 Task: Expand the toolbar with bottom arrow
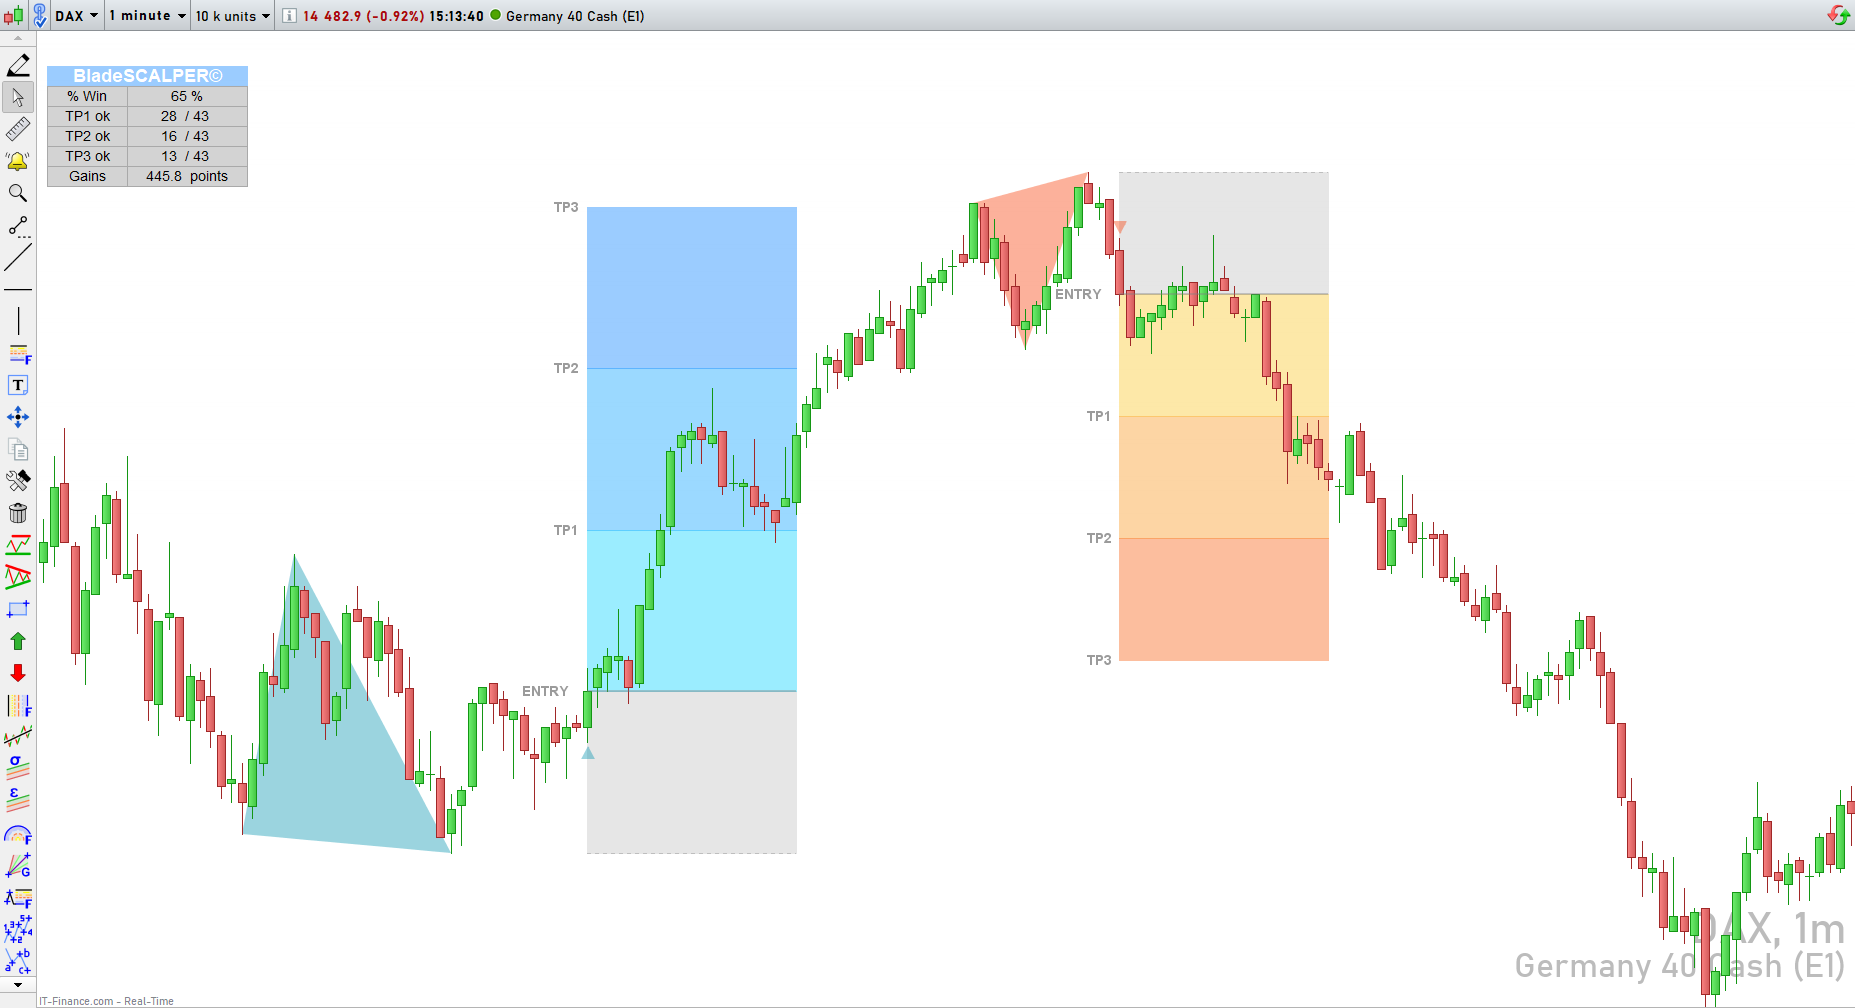tap(18, 986)
